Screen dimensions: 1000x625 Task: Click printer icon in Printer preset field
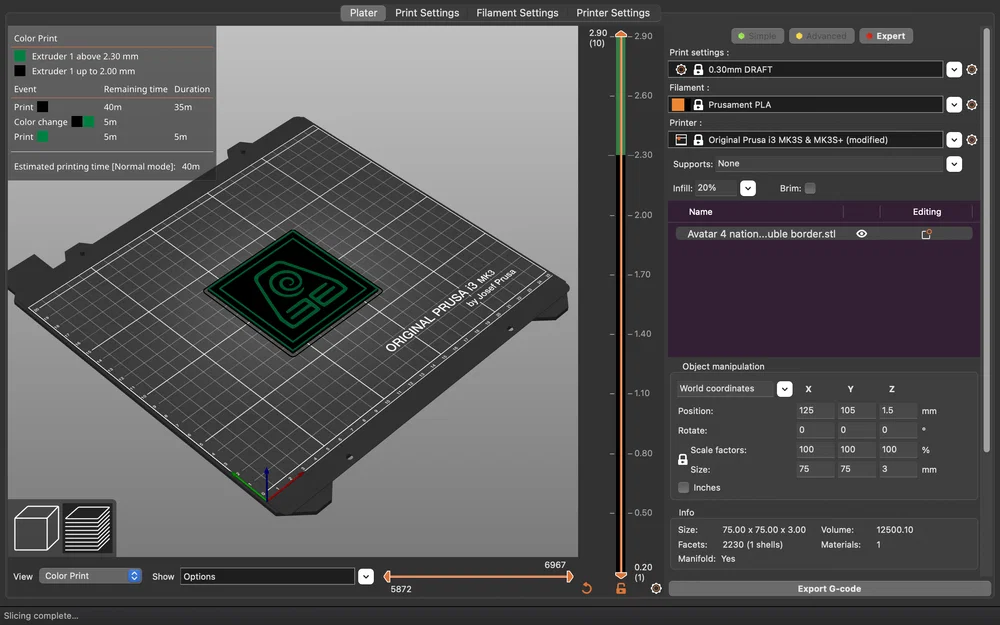(x=681, y=140)
